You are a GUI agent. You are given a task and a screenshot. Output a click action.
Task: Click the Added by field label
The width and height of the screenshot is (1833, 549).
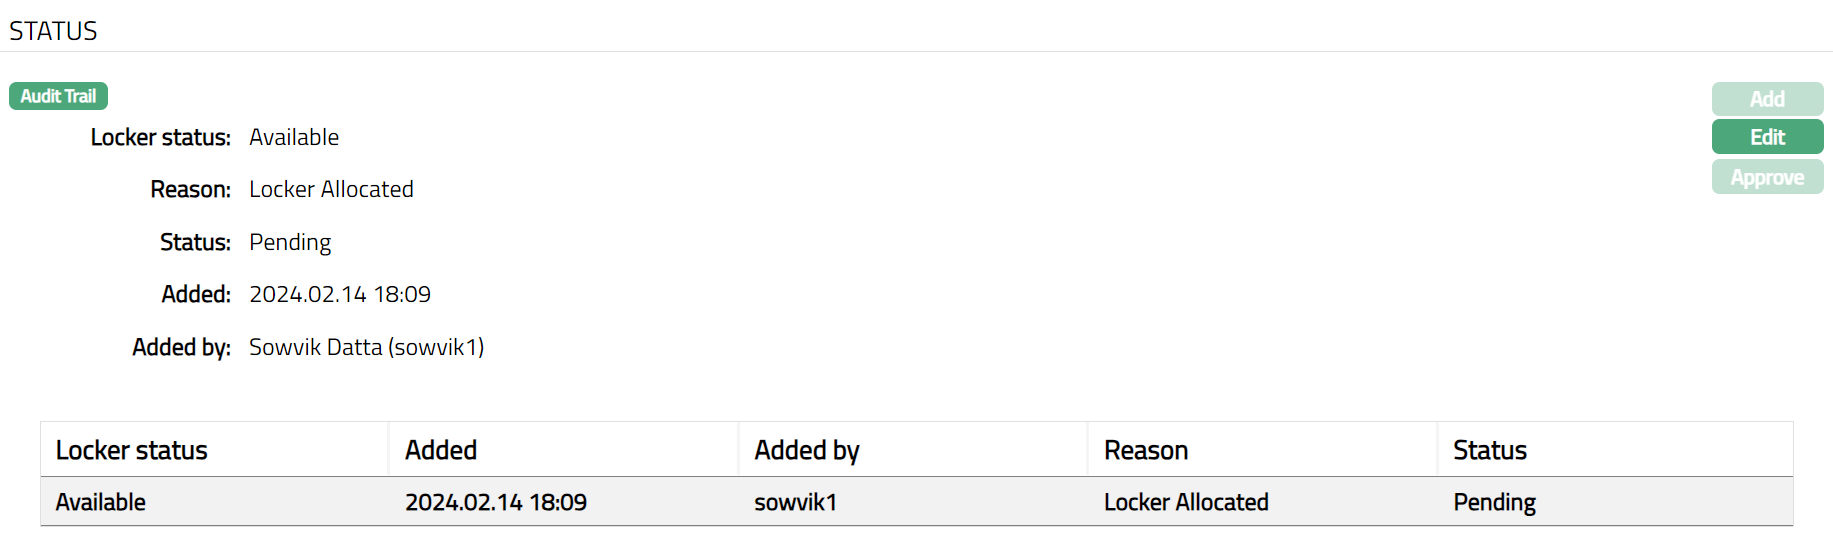point(181,347)
